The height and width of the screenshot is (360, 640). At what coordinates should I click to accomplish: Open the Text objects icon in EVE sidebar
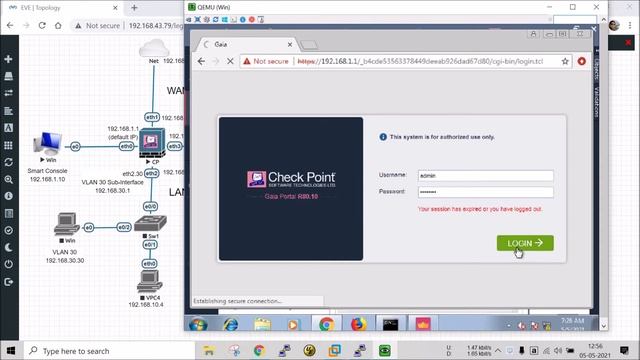point(8,128)
